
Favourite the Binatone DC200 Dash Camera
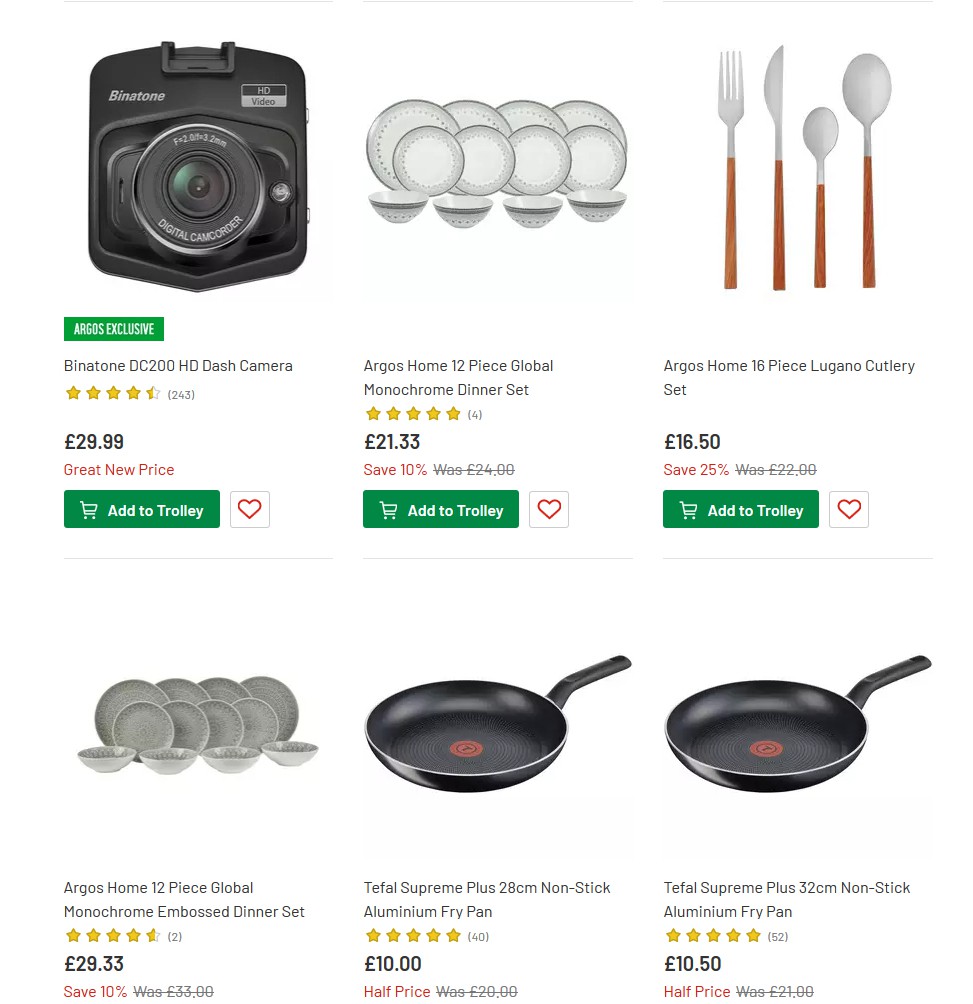click(249, 509)
